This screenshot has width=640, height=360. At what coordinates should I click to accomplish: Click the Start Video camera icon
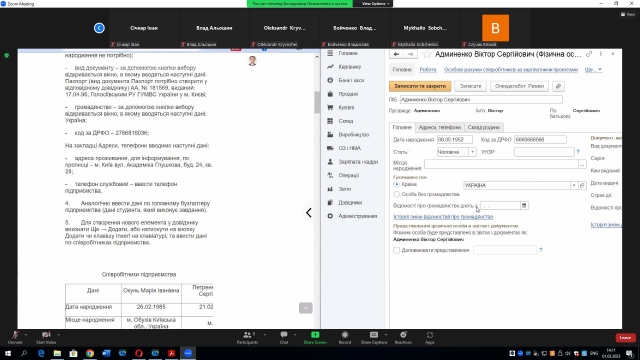click(46, 335)
